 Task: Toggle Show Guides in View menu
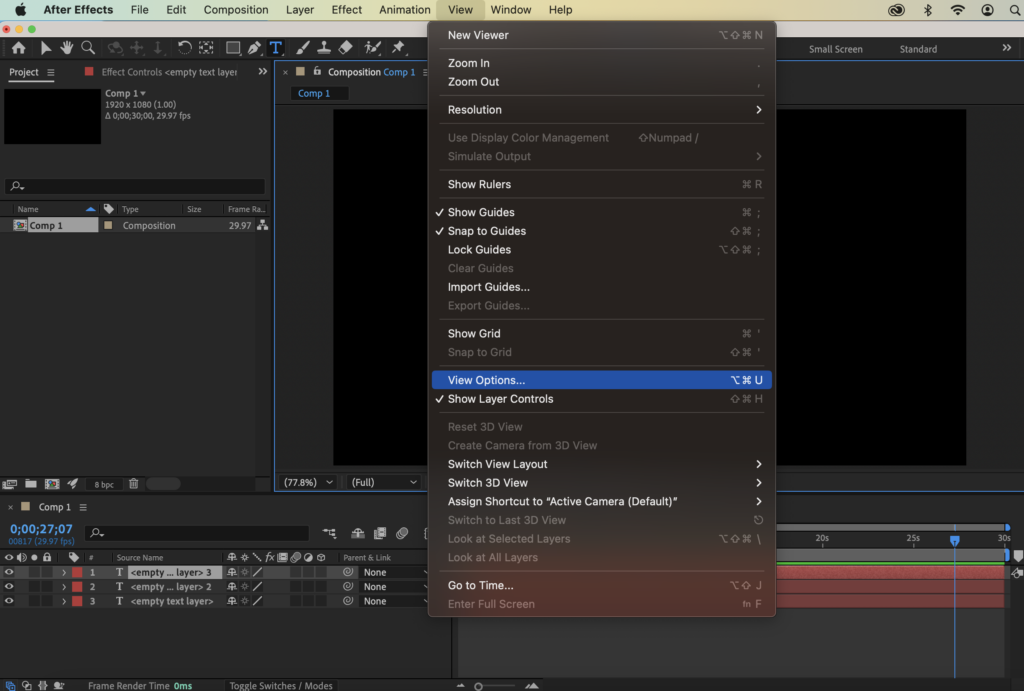pyautogui.click(x=601, y=212)
